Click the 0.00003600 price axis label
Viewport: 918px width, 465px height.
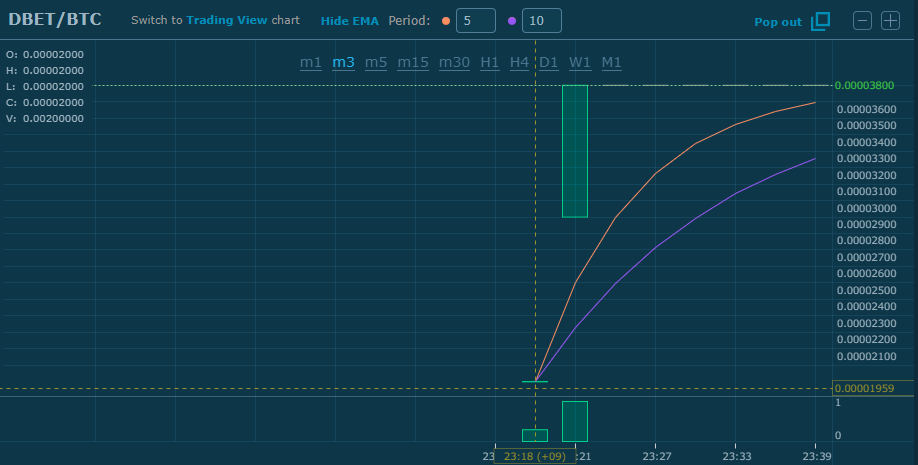(x=866, y=110)
